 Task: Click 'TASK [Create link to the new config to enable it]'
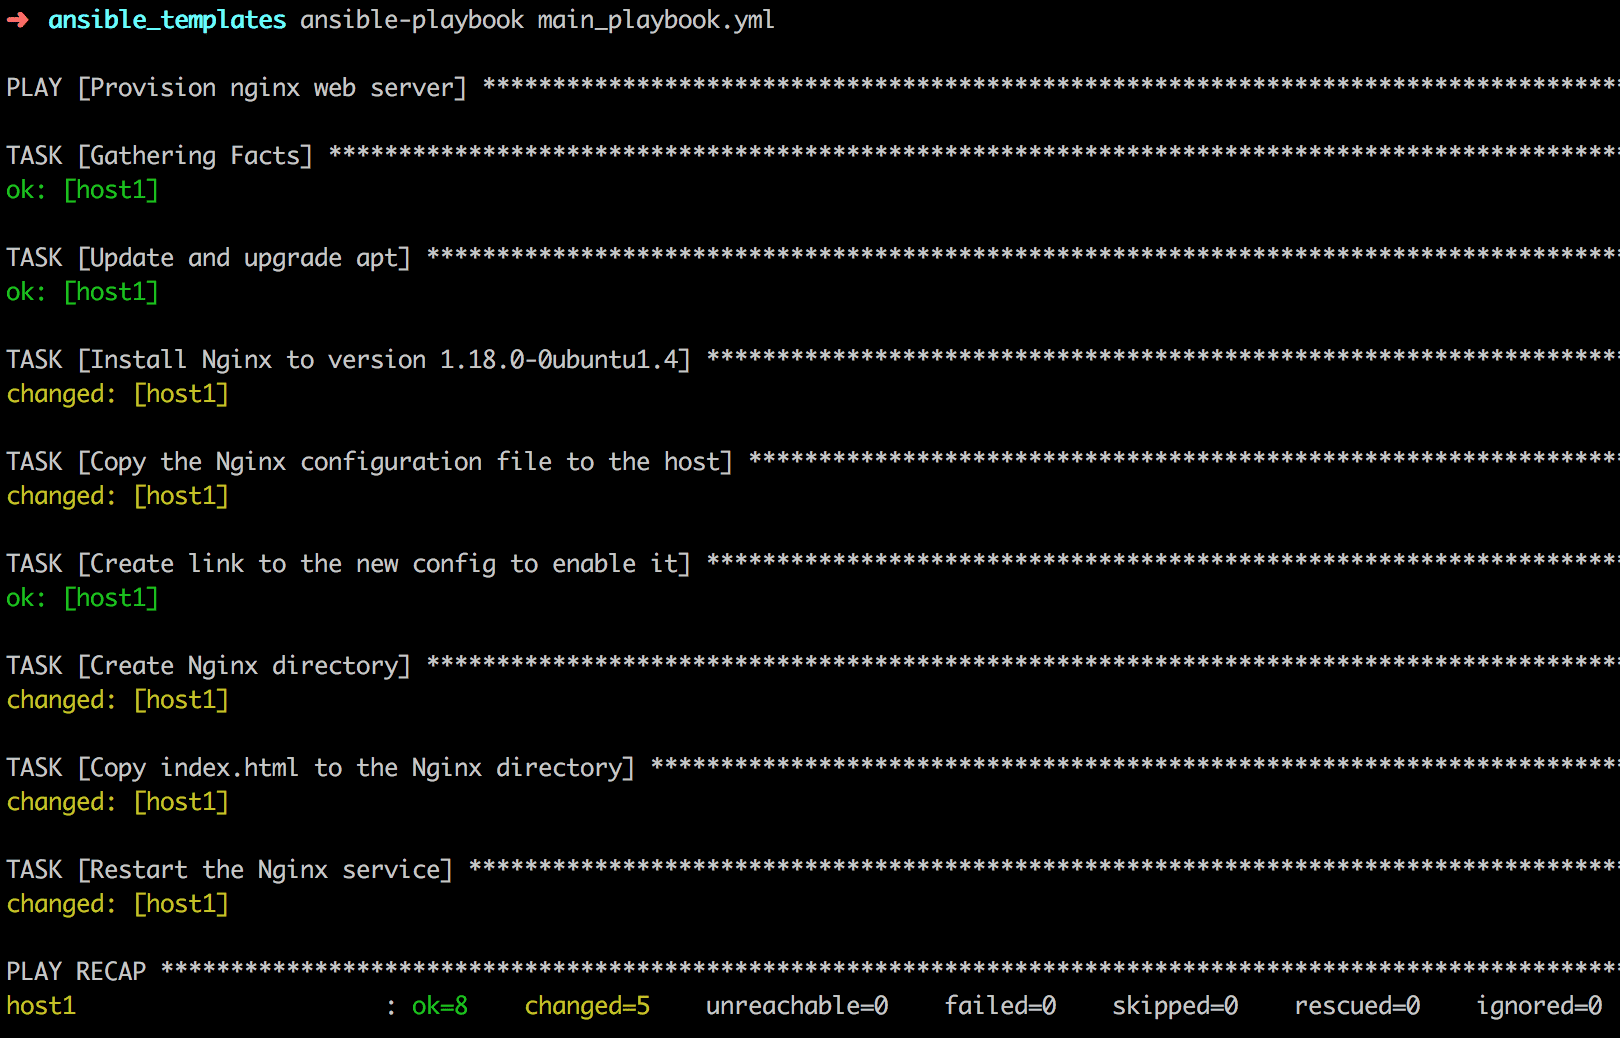(348, 564)
